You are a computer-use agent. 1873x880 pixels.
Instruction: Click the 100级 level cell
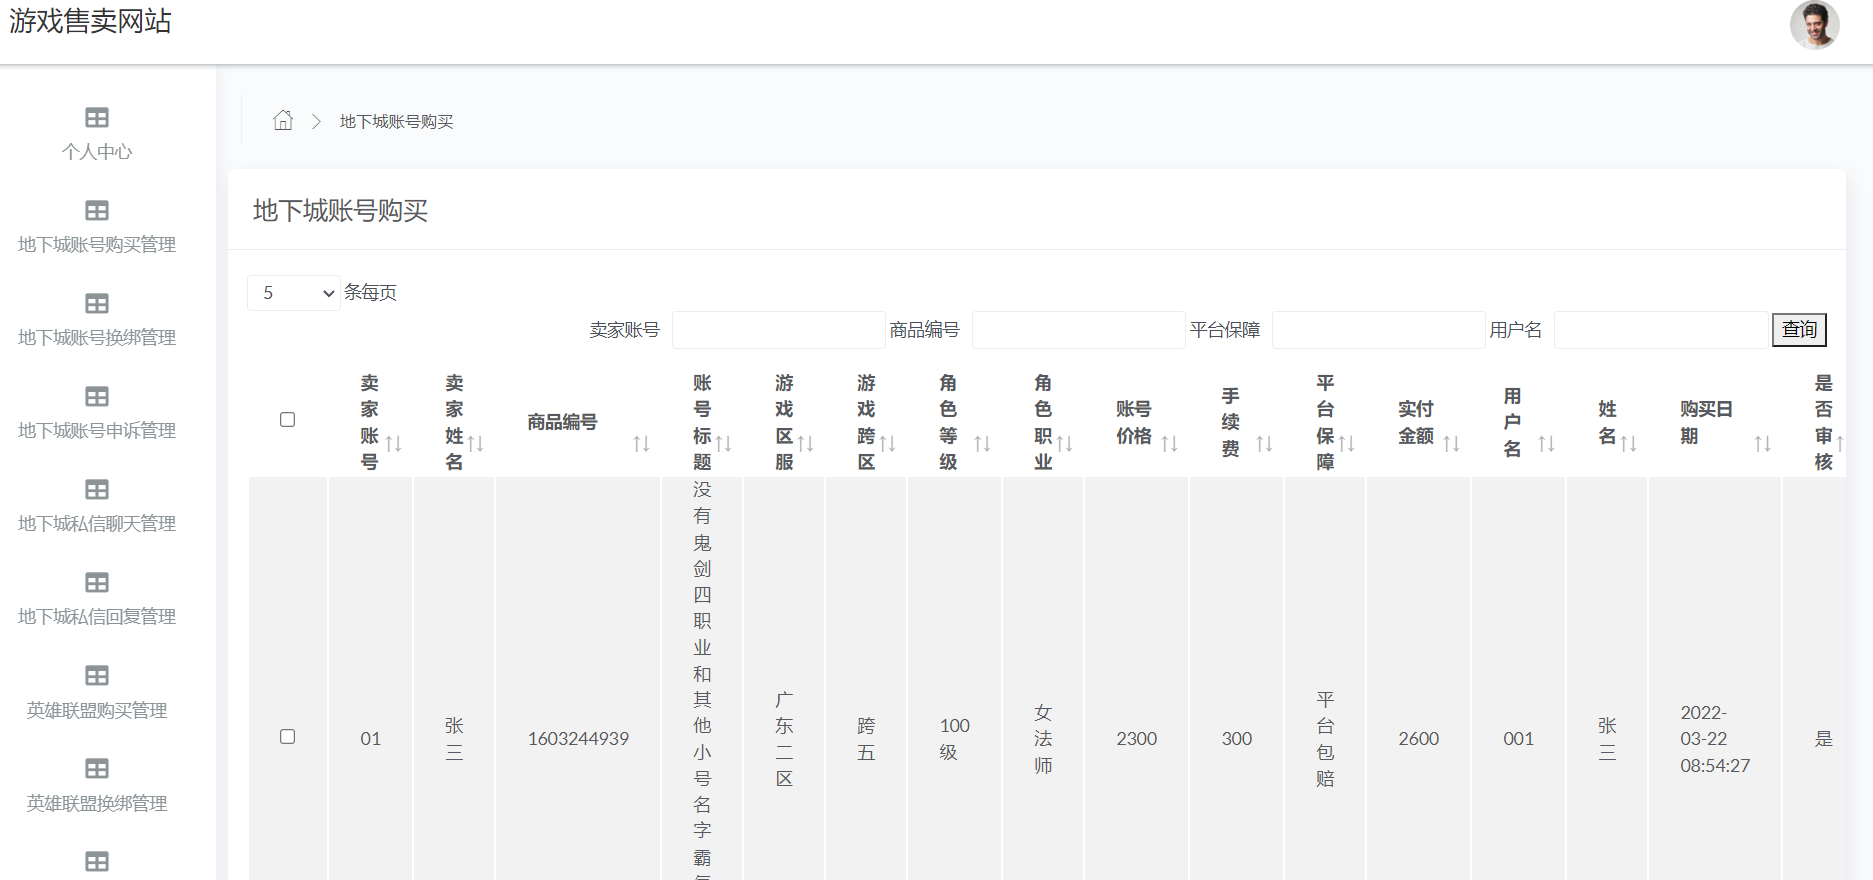955,739
